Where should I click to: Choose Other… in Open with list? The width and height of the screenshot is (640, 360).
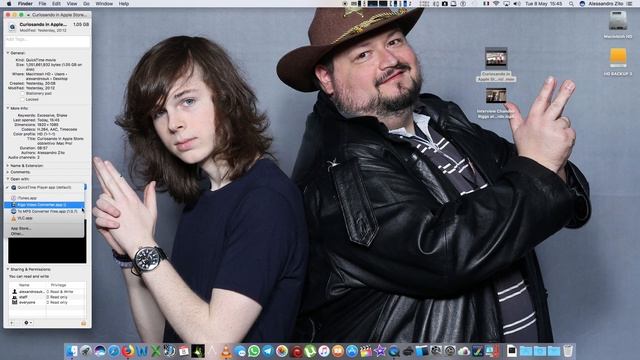coord(44,234)
